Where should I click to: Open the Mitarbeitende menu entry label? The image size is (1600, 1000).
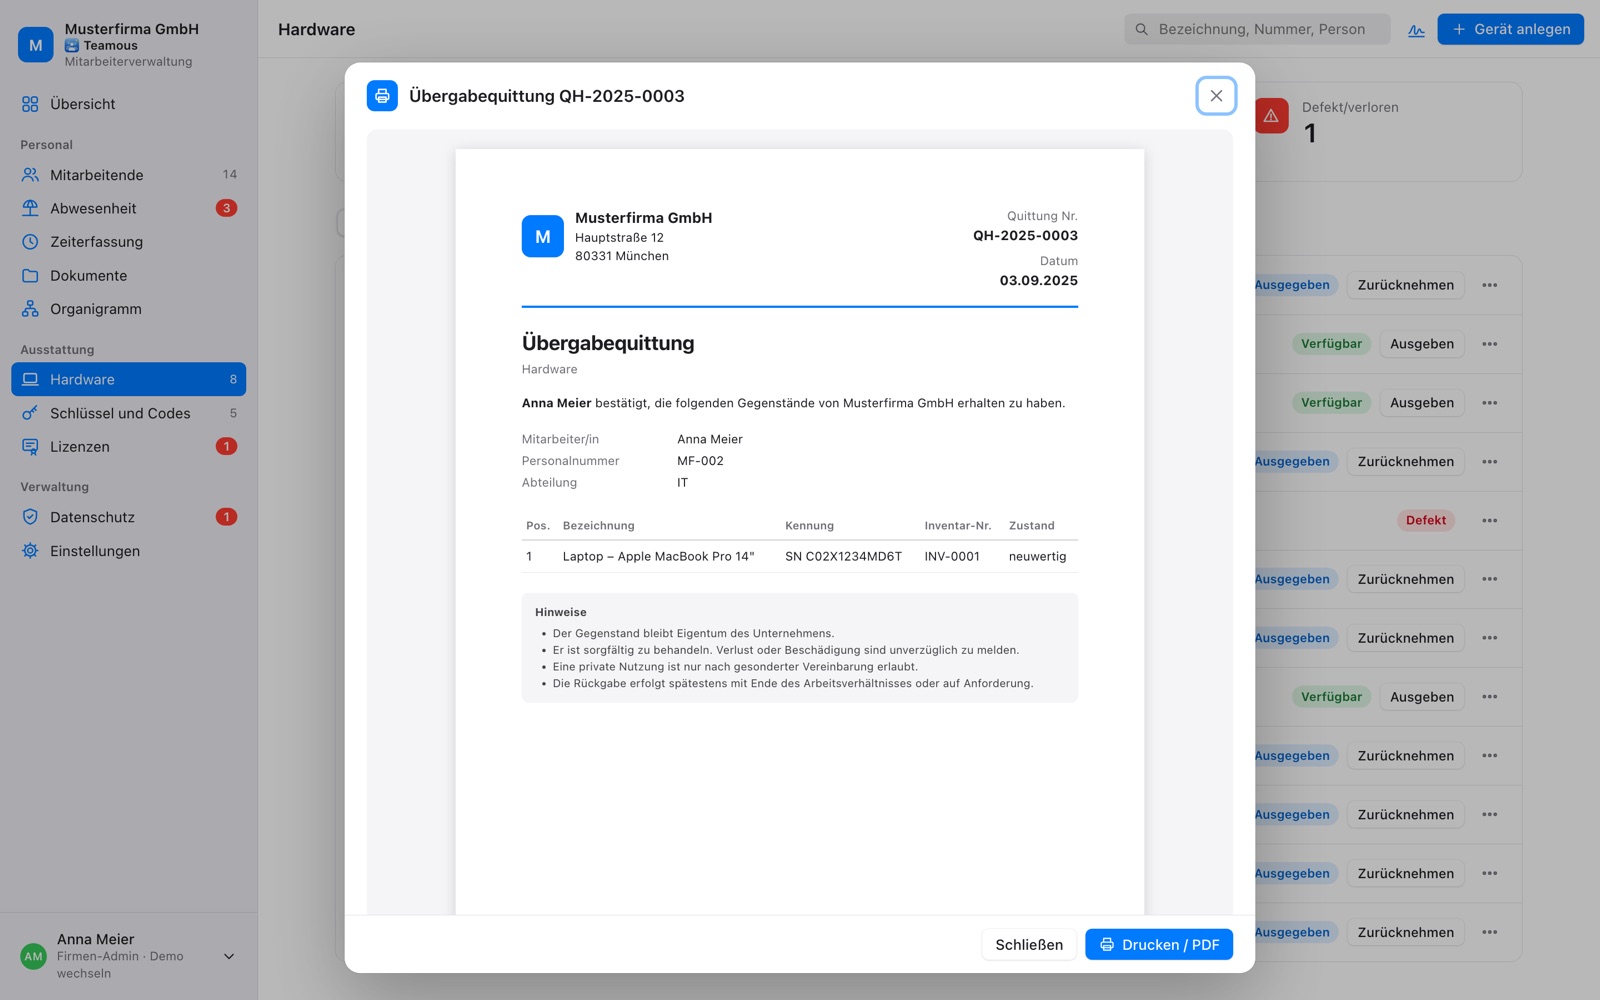97,175
